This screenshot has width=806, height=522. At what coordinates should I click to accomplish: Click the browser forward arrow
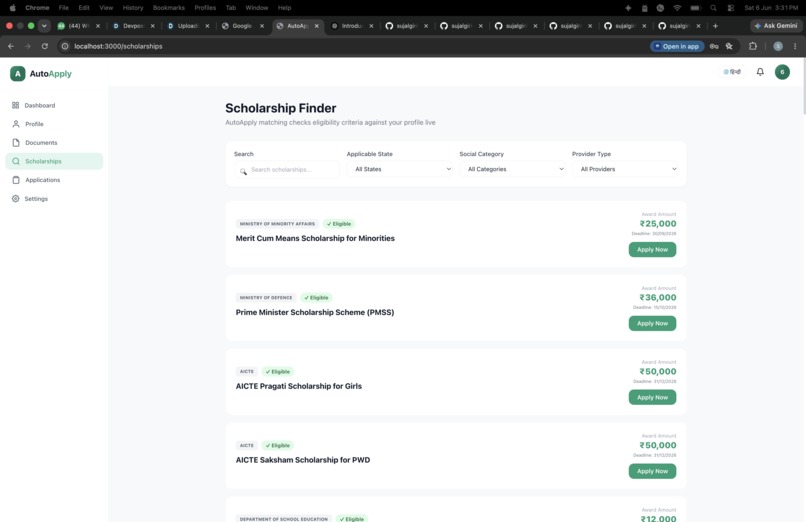(28, 46)
